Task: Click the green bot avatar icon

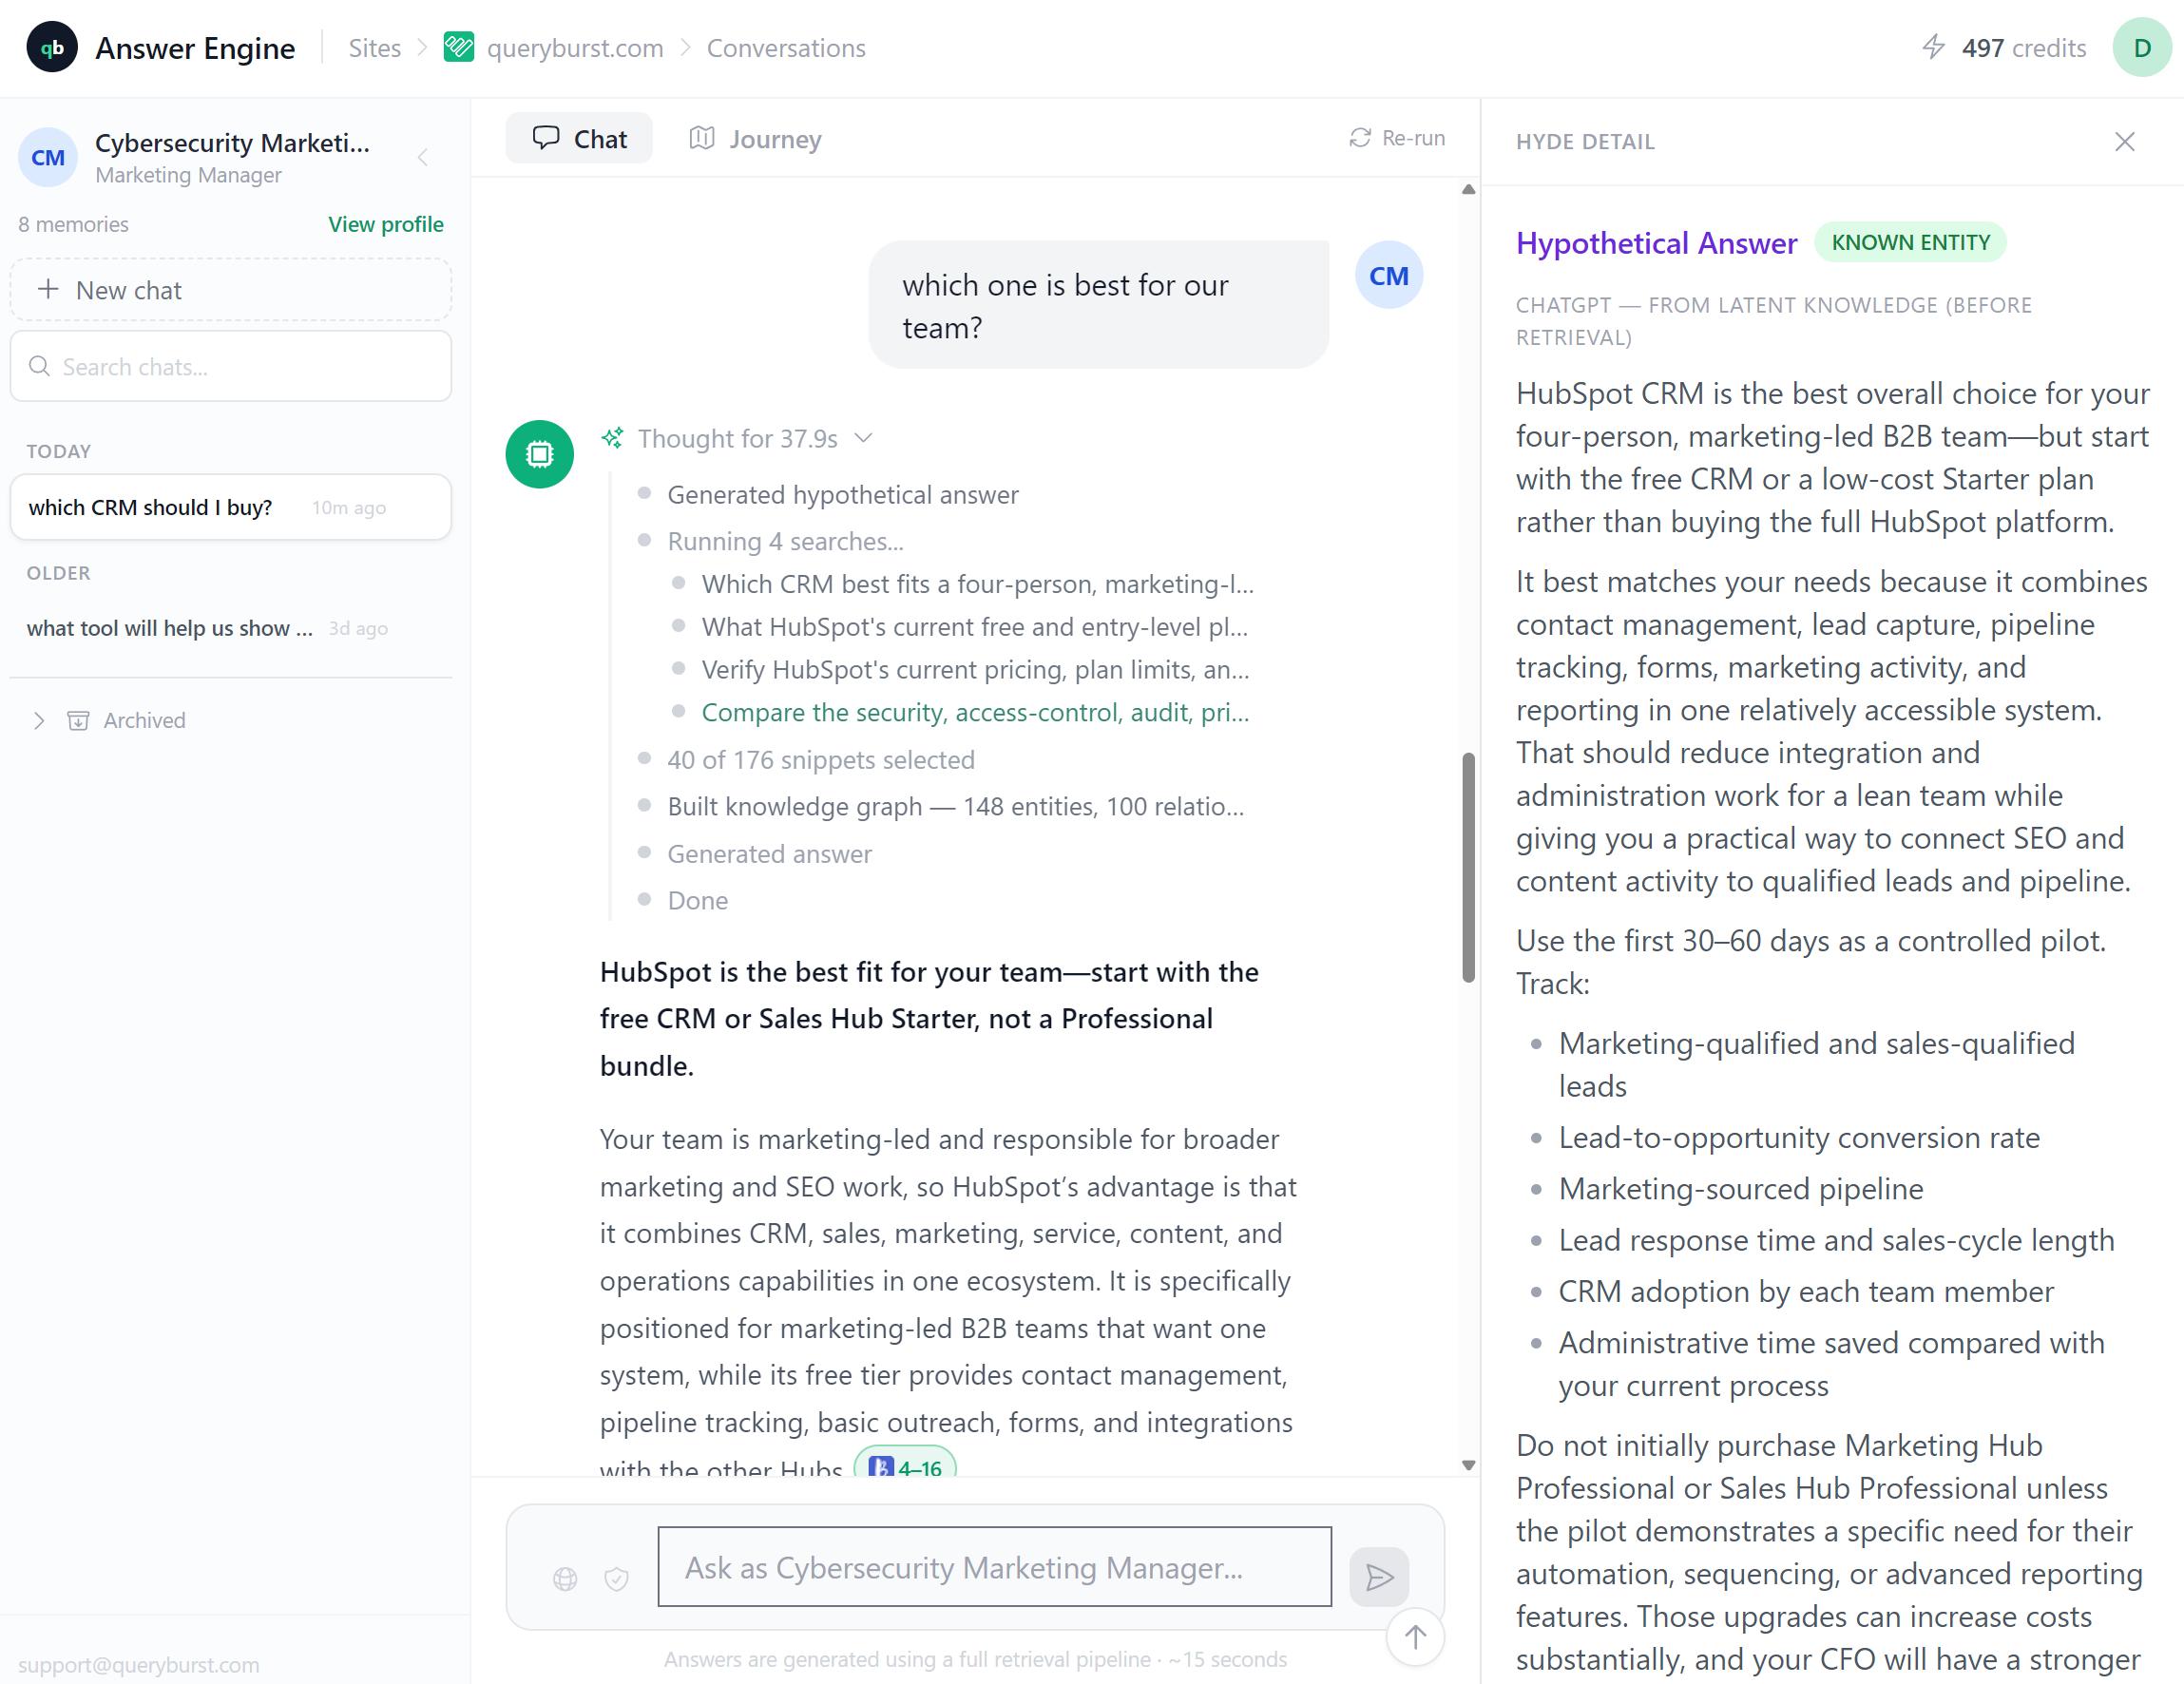Action: point(539,454)
